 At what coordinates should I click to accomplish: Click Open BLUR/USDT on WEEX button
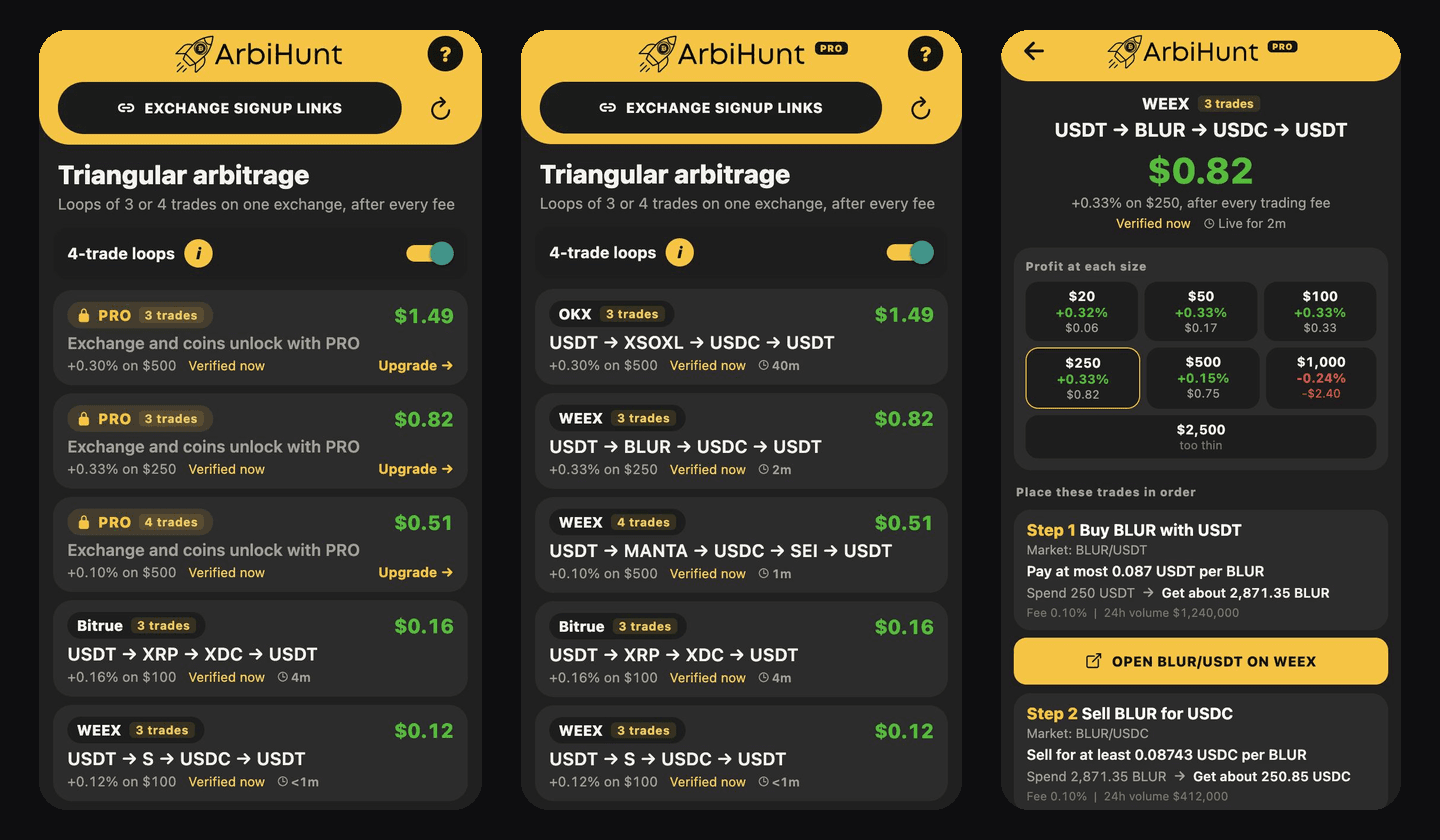tap(1201, 661)
